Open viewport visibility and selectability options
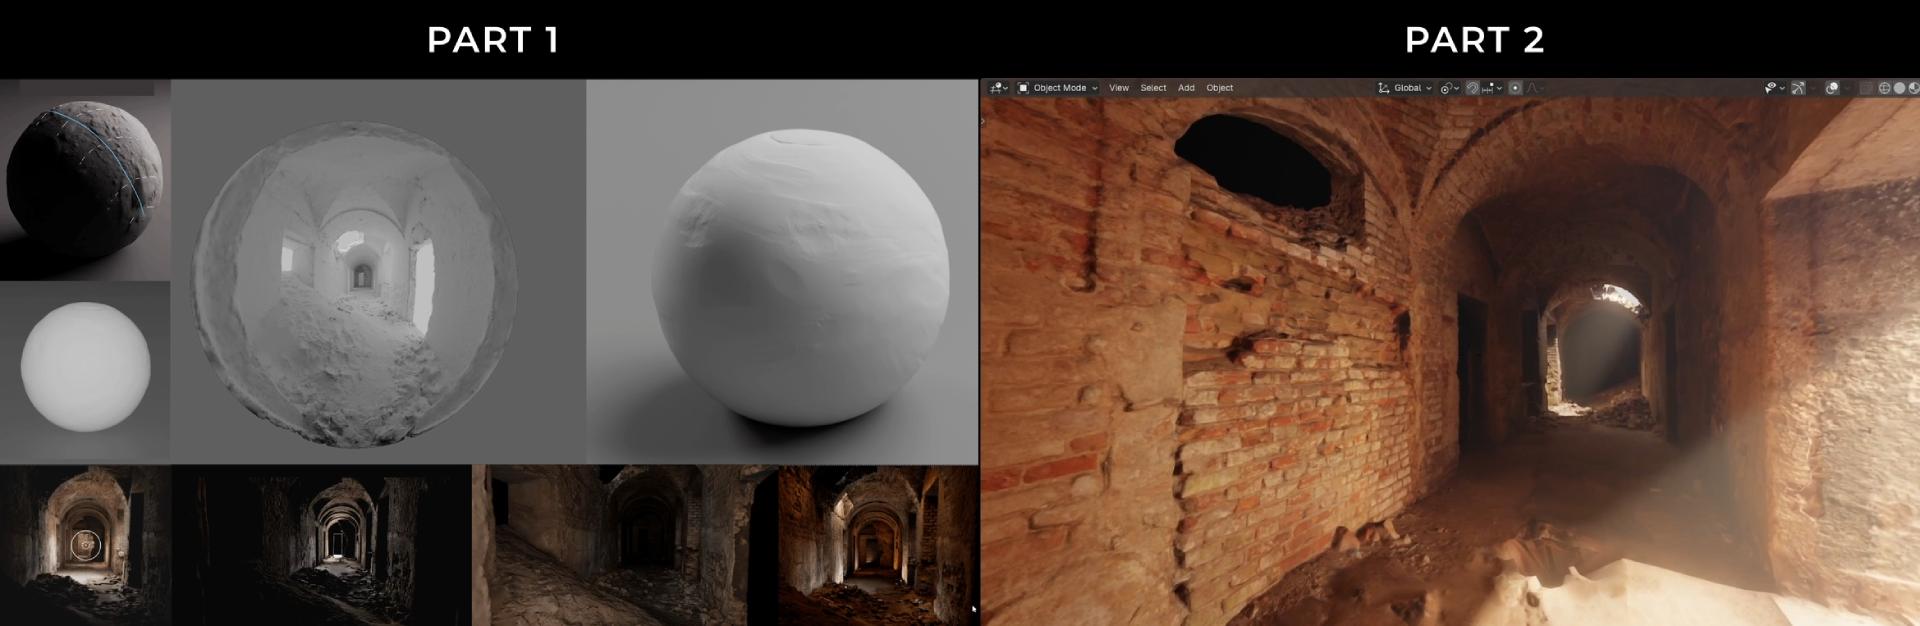Image resolution: width=1920 pixels, height=626 pixels. coord(1770,88)
